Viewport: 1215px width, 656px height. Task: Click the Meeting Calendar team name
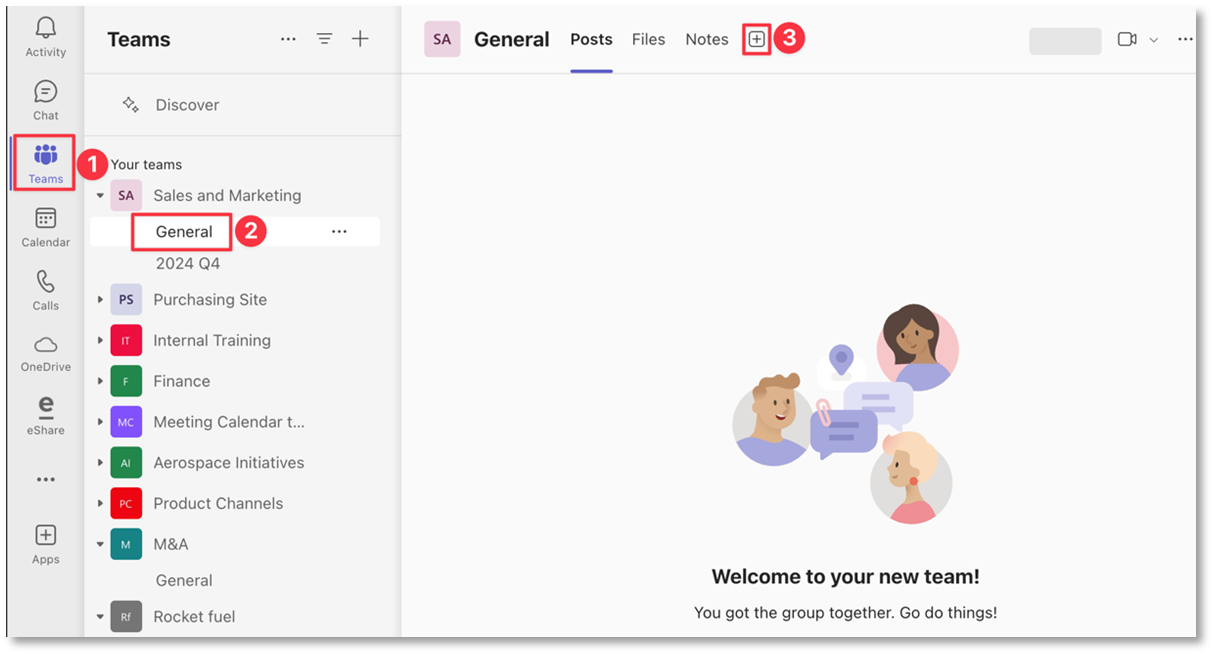pos(229,422)
